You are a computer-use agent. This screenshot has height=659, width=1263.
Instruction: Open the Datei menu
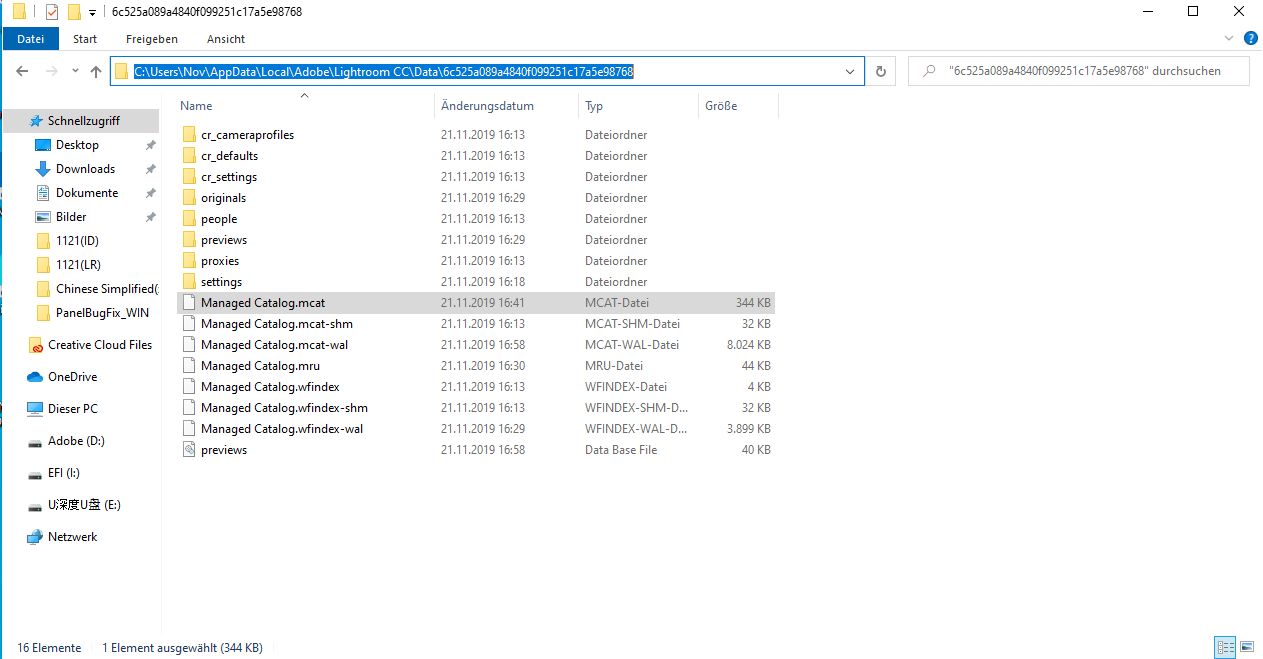tap(30, 39)
